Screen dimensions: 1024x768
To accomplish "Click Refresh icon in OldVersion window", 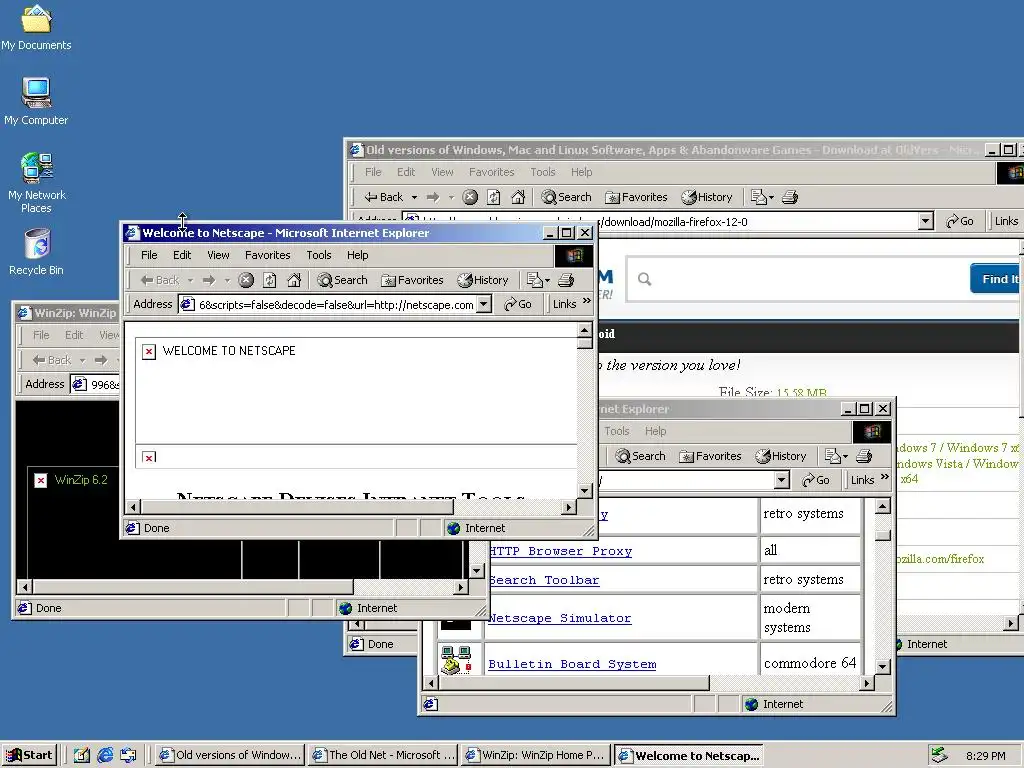I will tap(494, 197).
